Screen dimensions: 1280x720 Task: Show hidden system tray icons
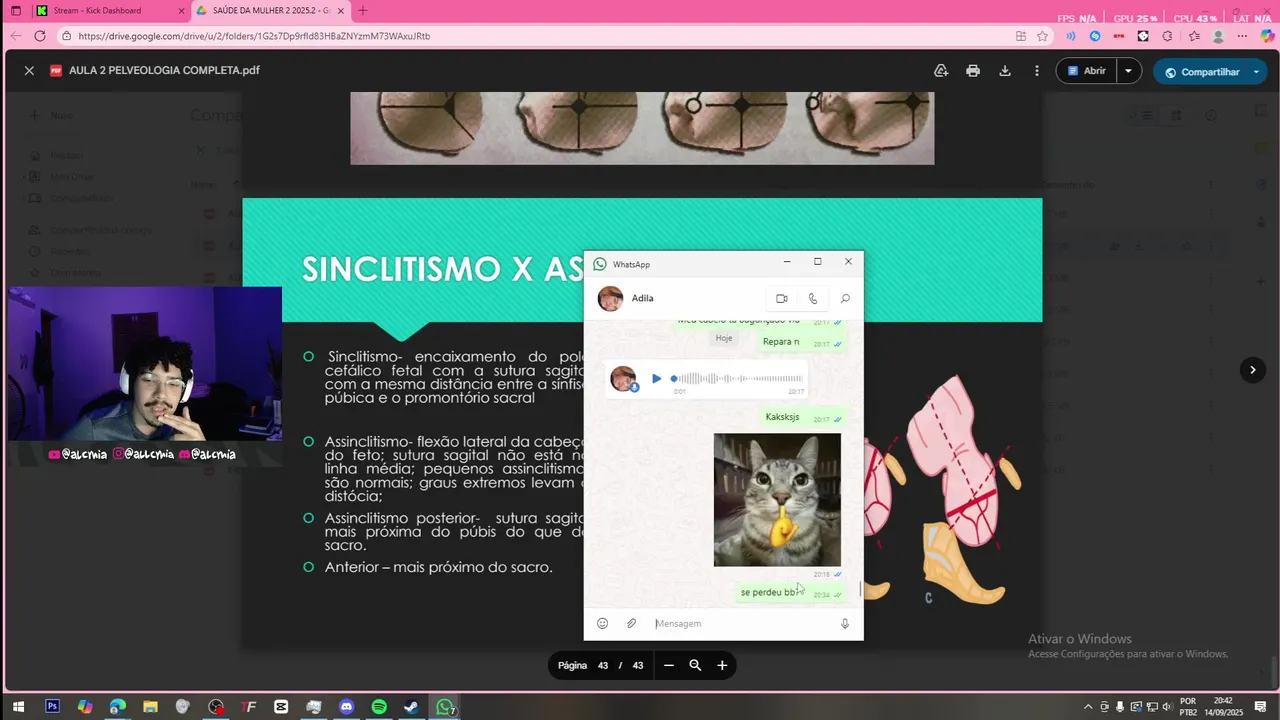click(x=1088, y=707)
